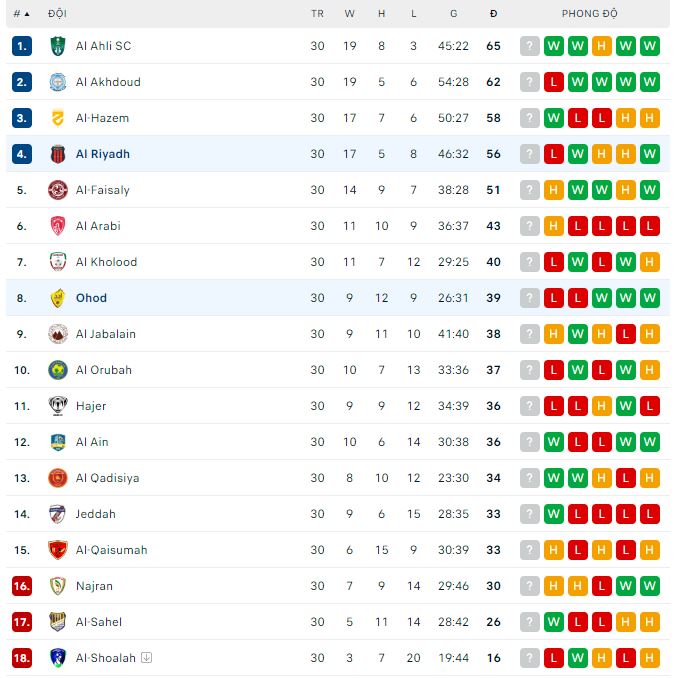The image size is (676, 678).
Task: Open the Al-Faisaly team link
Action: click(x=103, y=190)
